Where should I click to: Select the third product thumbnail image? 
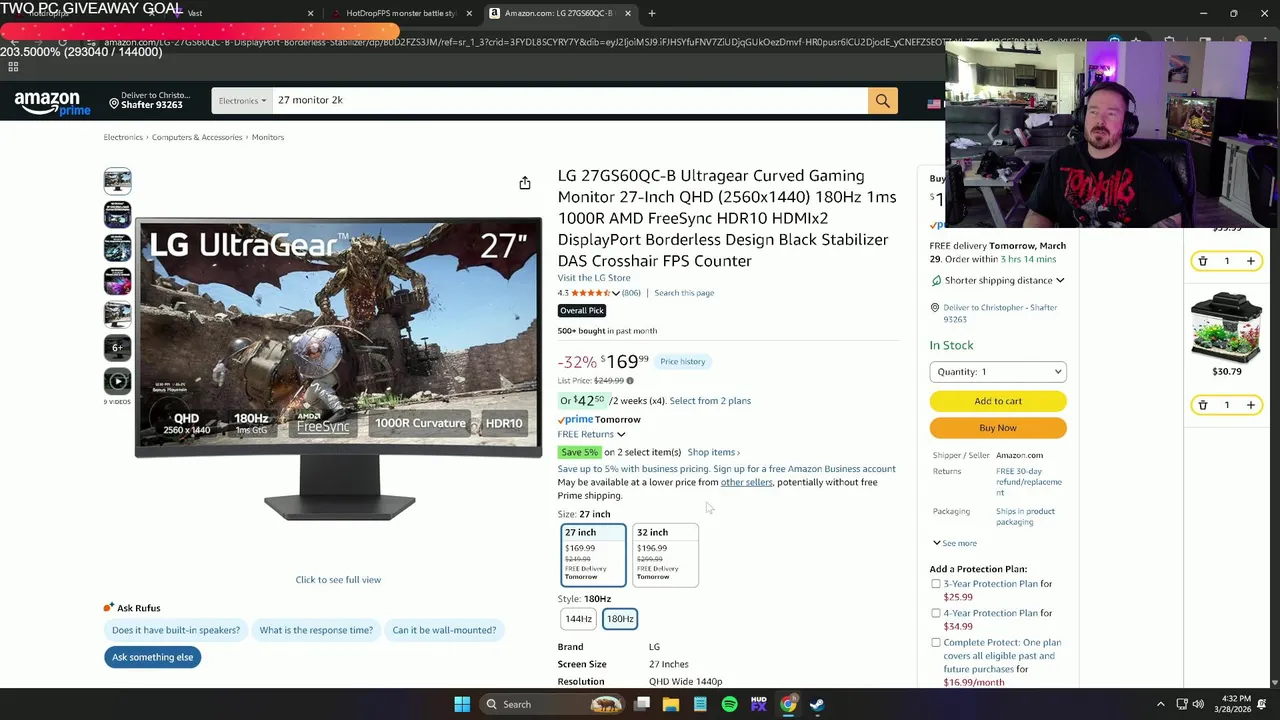(117, 248)
